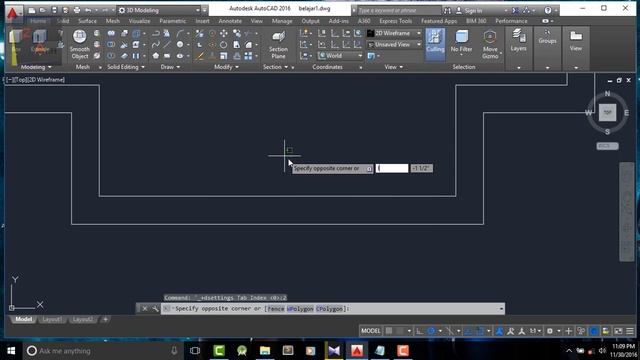Open the Unsaved View dropdown
This screenshot has height=360, width=640.
395,44
